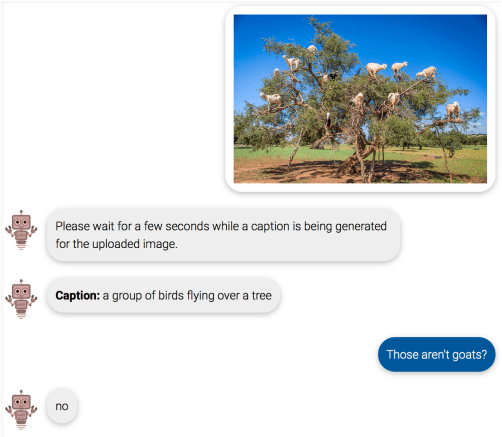Select the caption message bubble
Image resolution: width=502 pixels, height=437 pixels.
[163, 295]
